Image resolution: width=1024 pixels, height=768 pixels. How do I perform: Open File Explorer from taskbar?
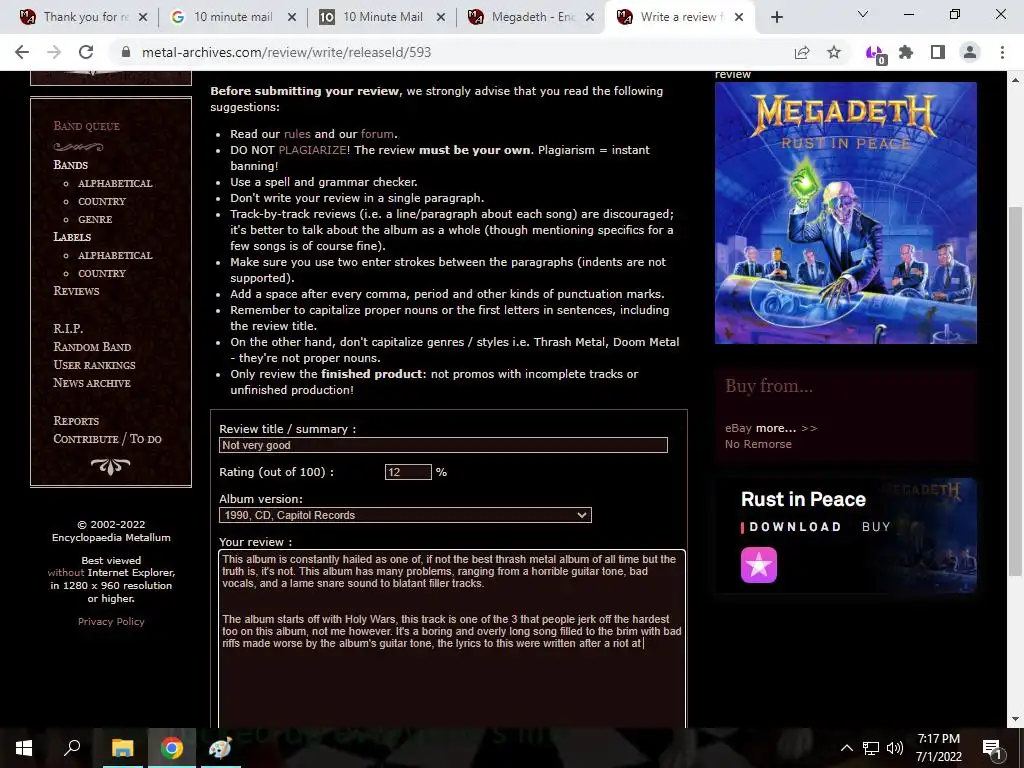[122, 748]
